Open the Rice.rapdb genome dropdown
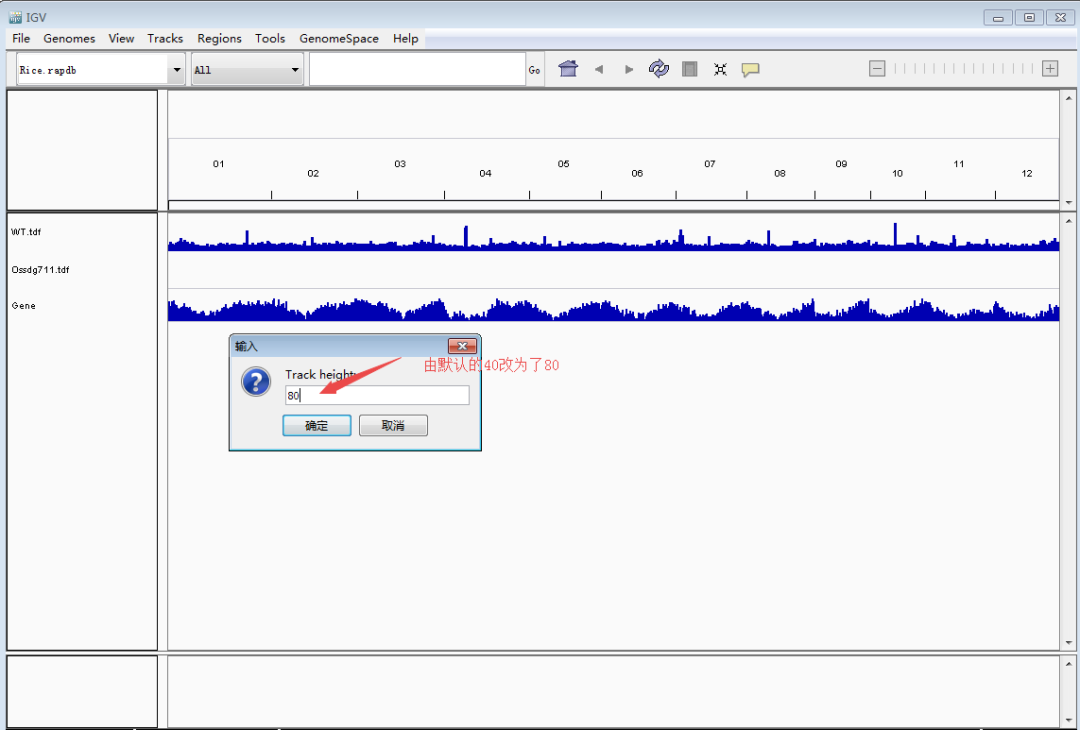Screen dimensions: 1080x730 pos(90,69)
